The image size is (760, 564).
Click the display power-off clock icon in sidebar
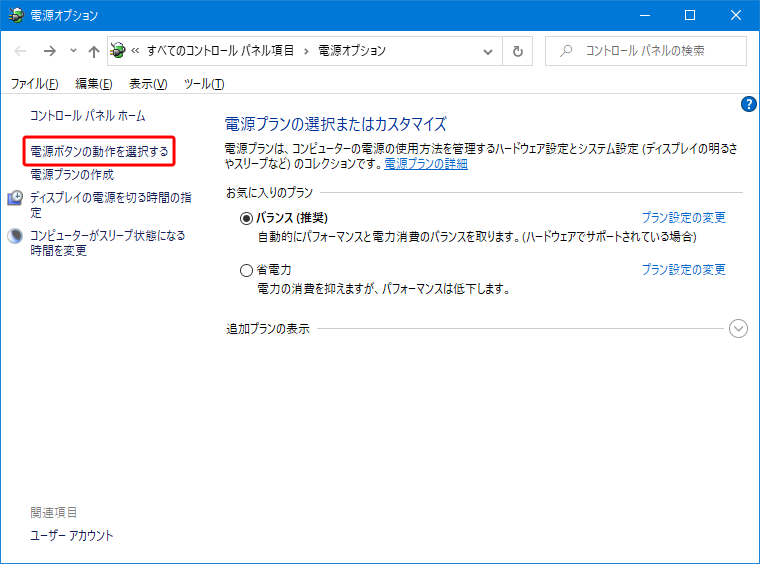[15, 198]
